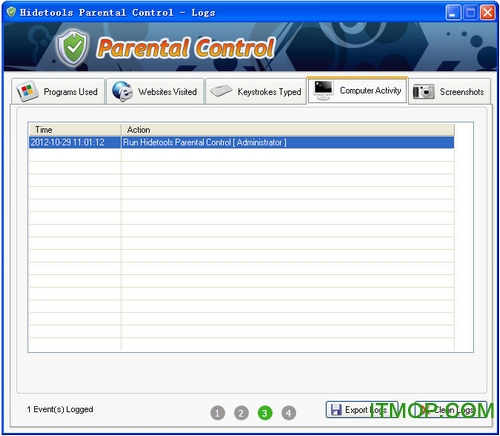Click the '1 Event(s) Logged' status text

60,409
